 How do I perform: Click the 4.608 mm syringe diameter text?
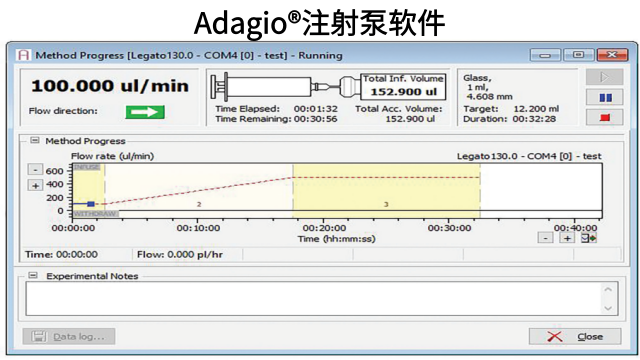pos(489,97)
